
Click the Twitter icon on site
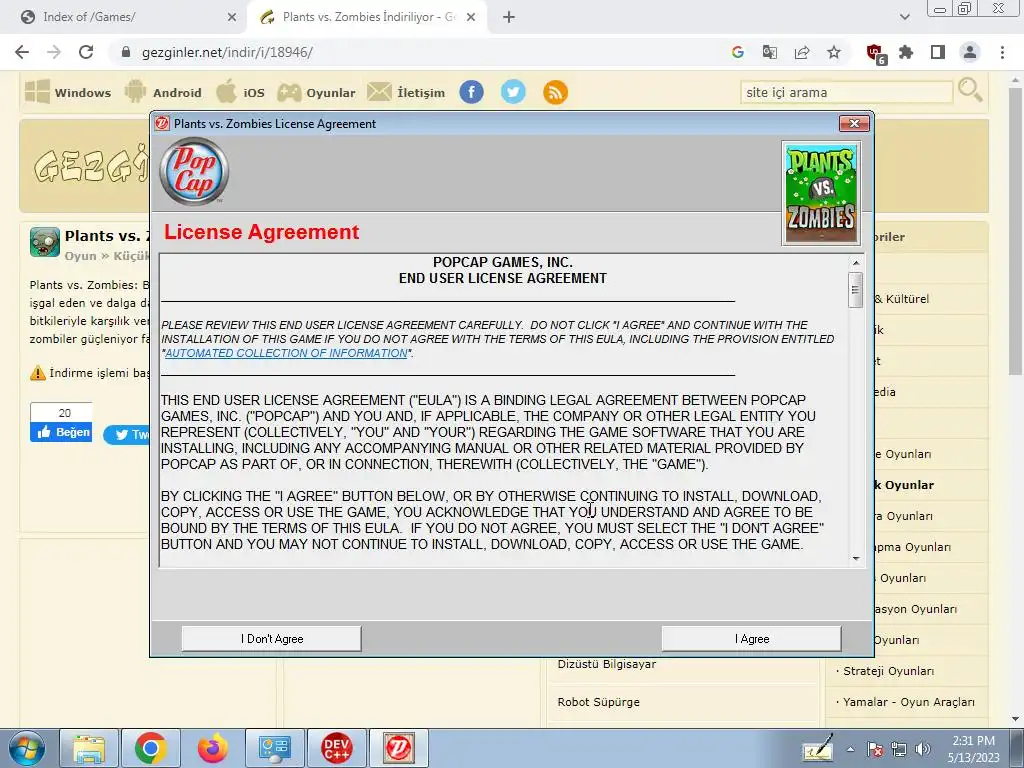click(513, 92)
